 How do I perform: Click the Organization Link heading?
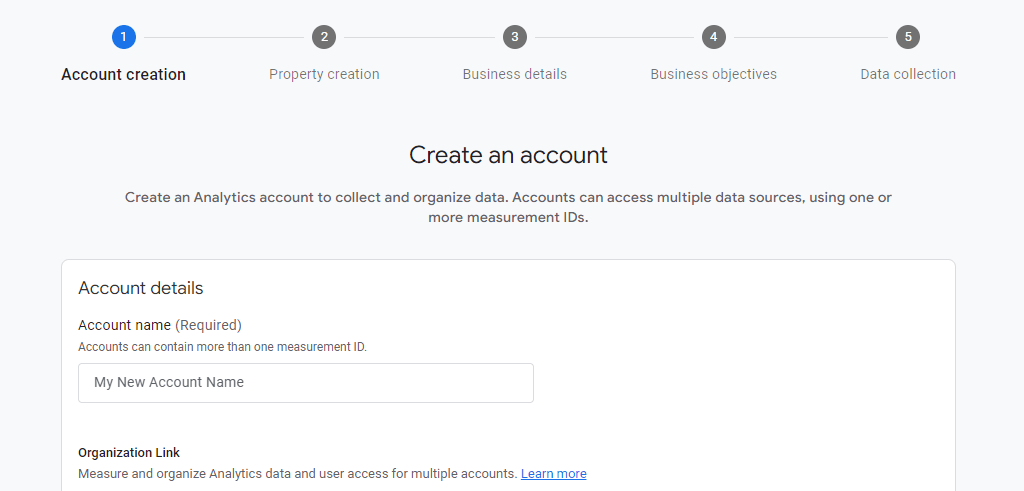tap(129, 452)
